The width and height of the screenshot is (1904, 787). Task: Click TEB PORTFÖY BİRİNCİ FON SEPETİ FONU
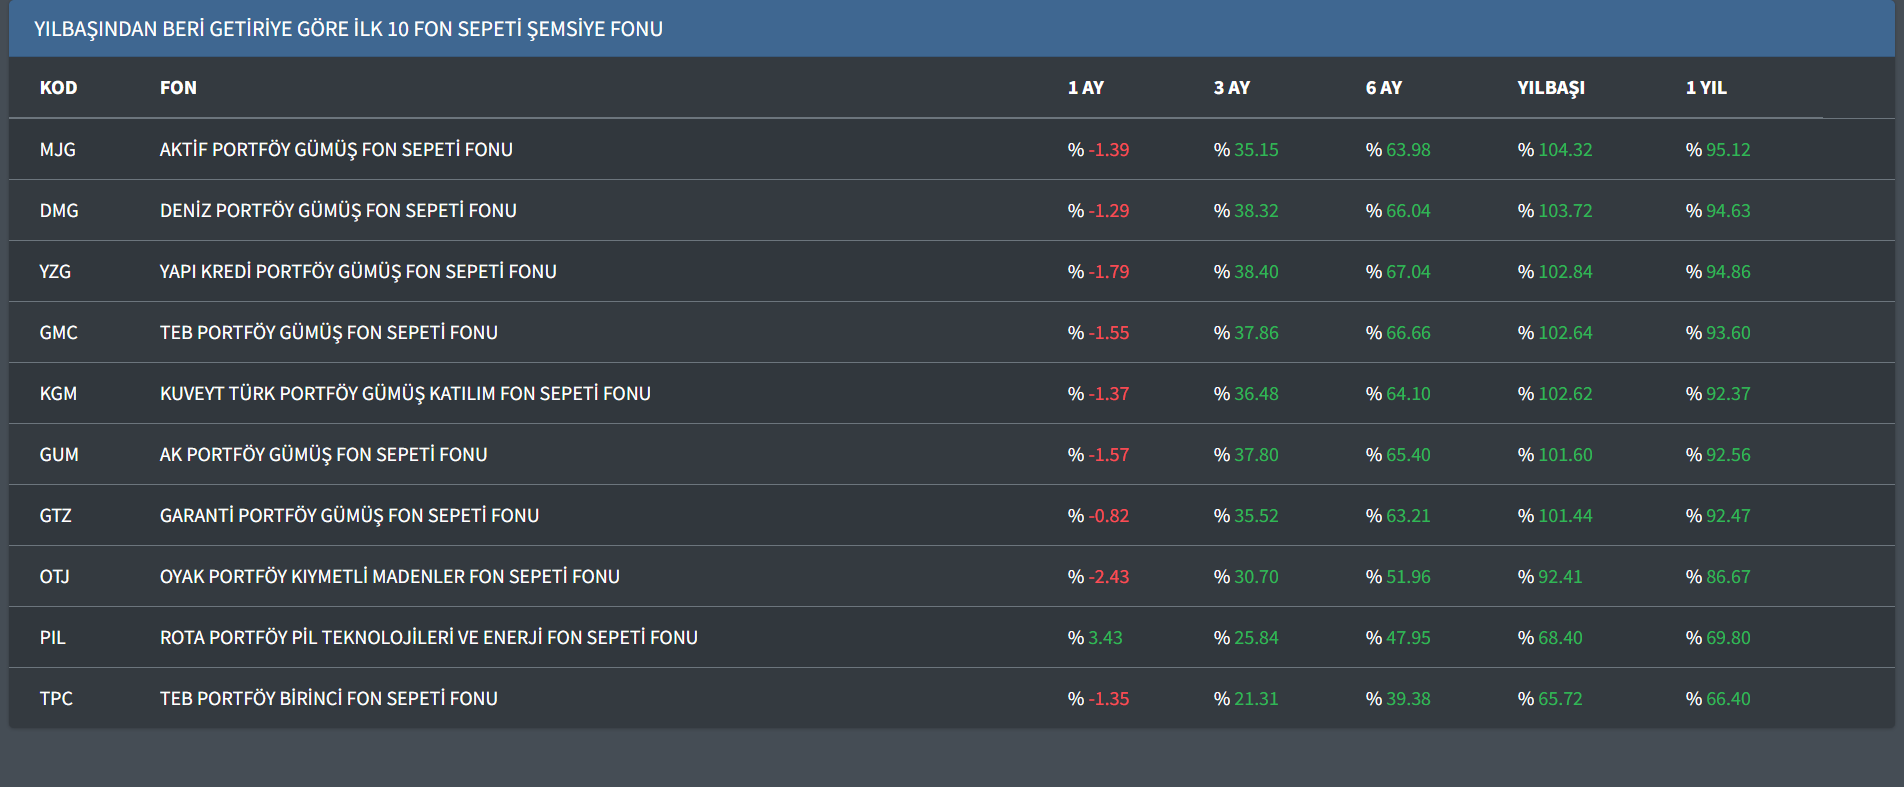(x=328, y=699)
